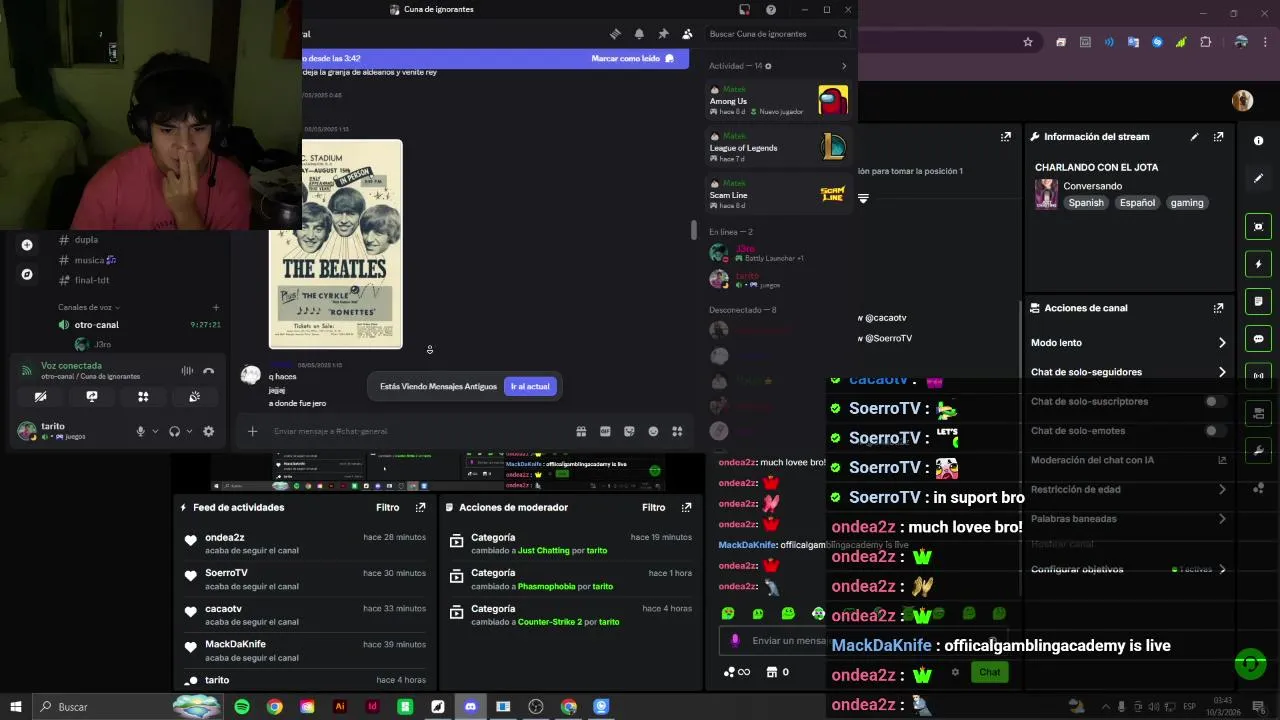Pop out Información del stream panel

tap(1218, 137)
